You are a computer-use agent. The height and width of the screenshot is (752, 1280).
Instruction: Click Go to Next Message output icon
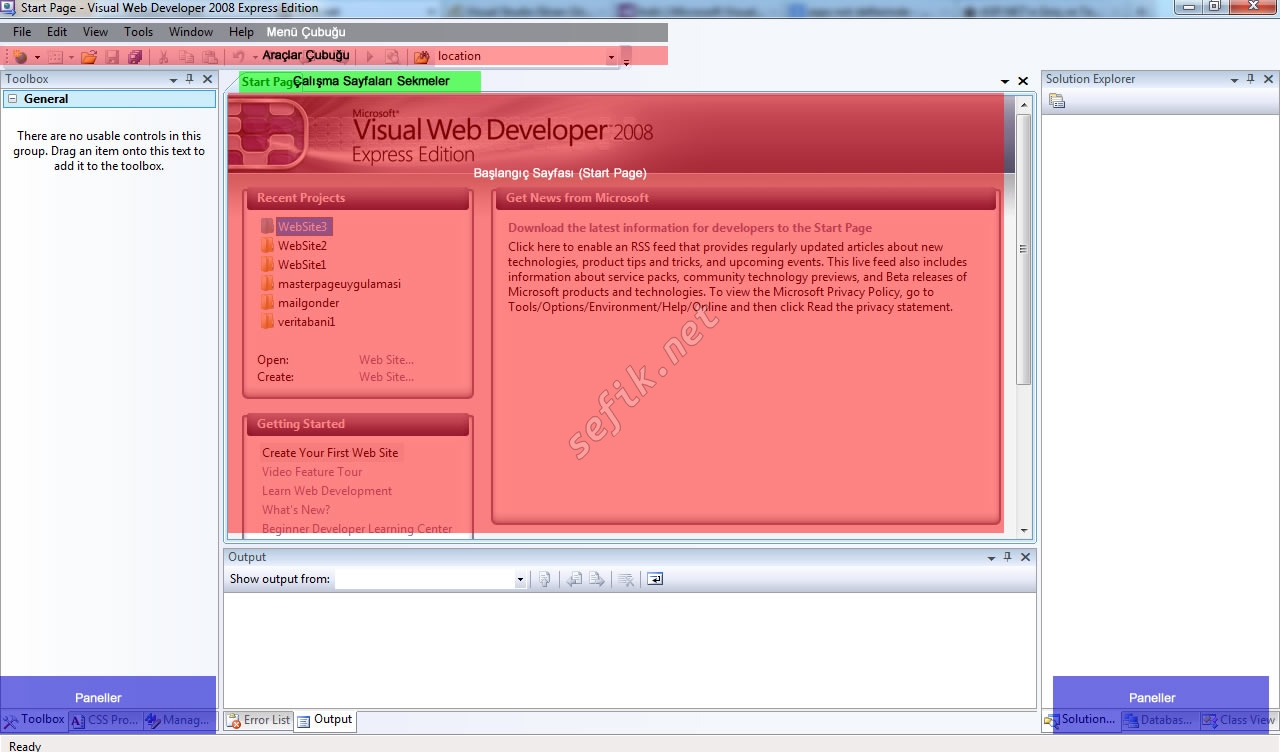point(596,579)
